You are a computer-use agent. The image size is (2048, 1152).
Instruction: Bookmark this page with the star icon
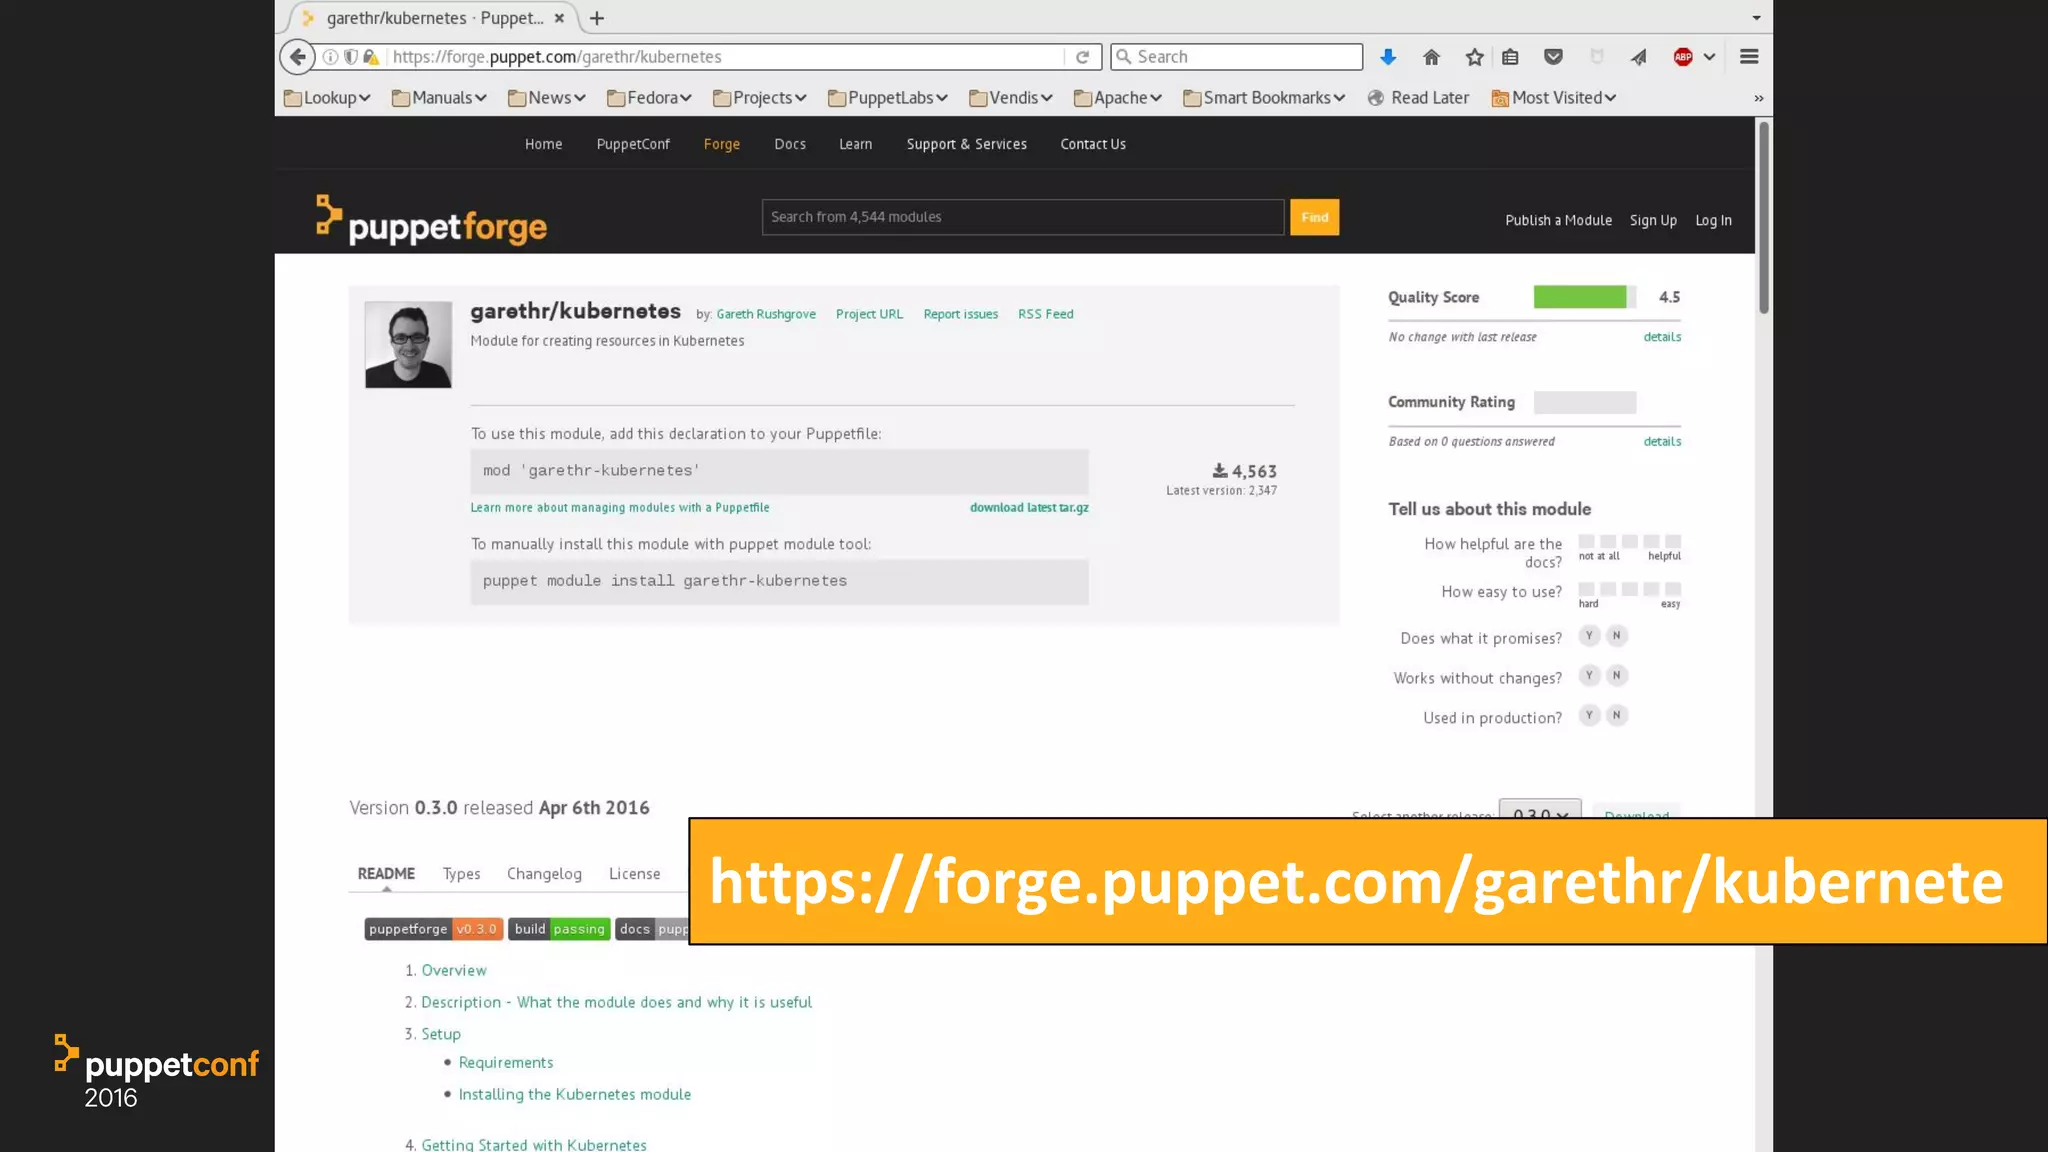[x=1474, y=57]
